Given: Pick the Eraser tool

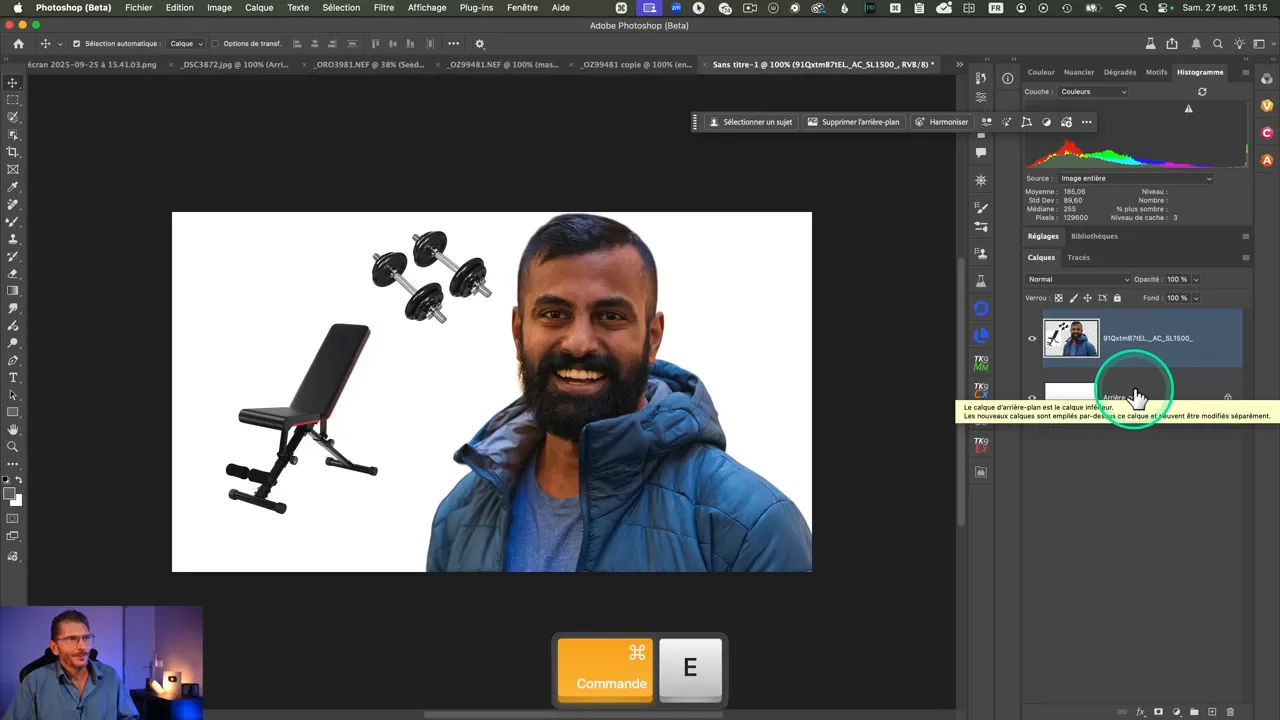Looking at the screenshot, I should point(13,273).
